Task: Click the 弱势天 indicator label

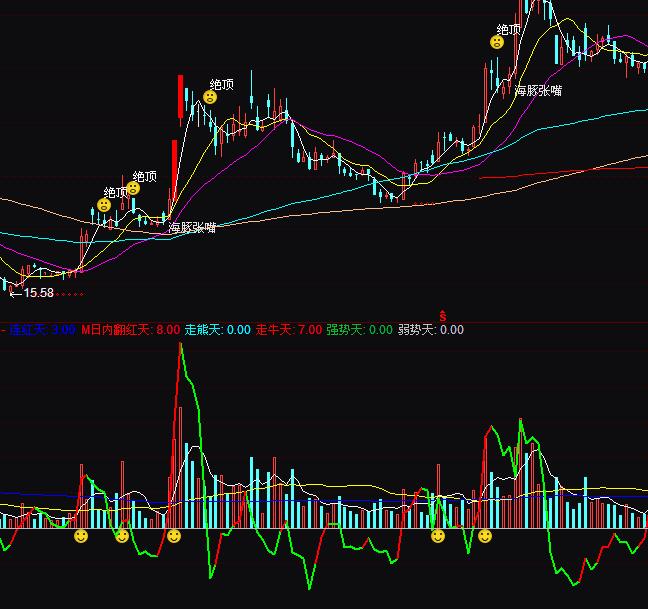Action: (x=417, y=330)
